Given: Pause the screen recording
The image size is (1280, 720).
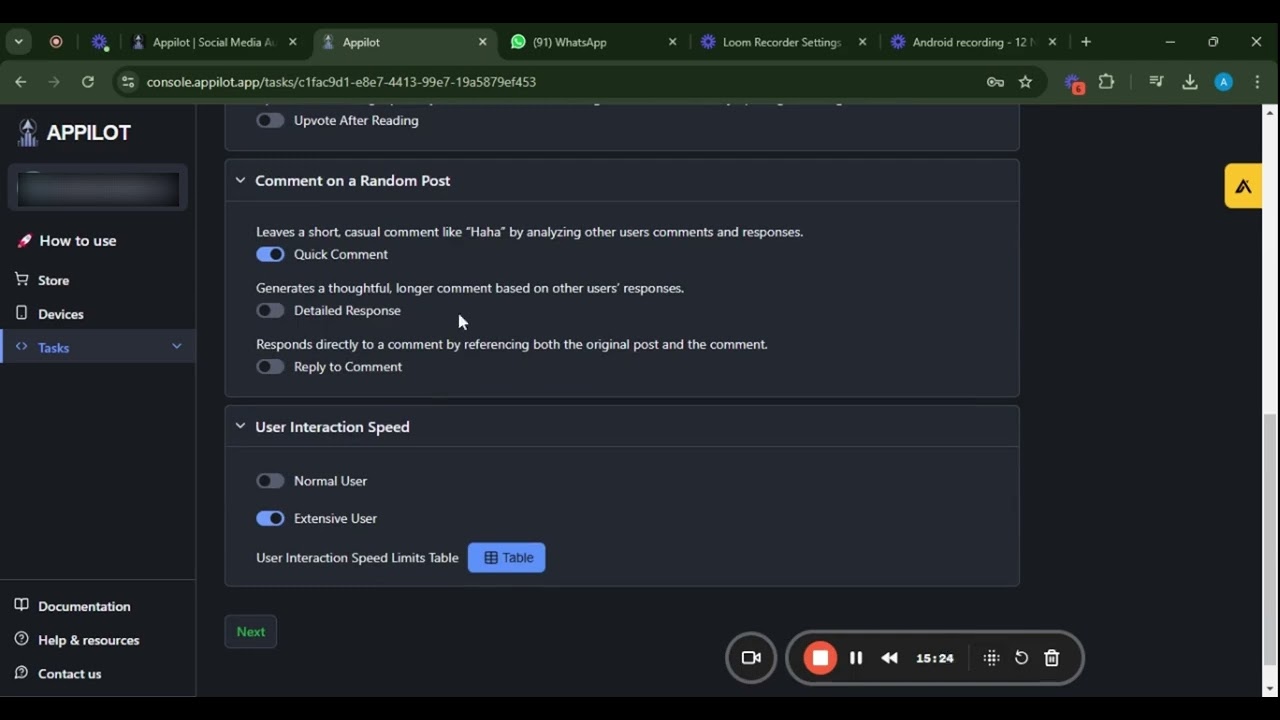Looking at the screenshot, I should point(856,658).
